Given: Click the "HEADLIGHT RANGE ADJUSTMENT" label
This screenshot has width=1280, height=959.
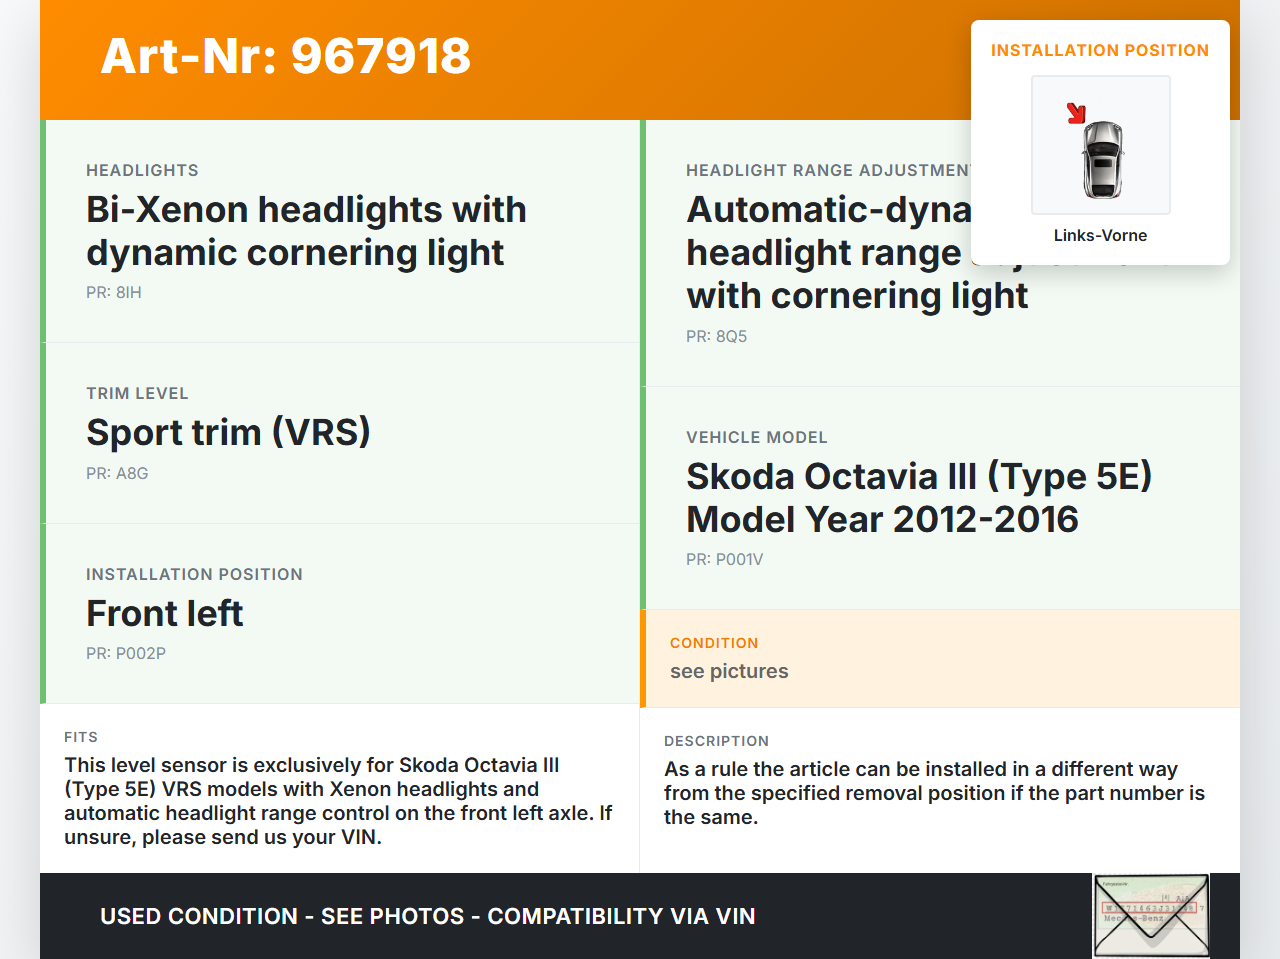Looking at the screenshot, I should pos(828,171).
